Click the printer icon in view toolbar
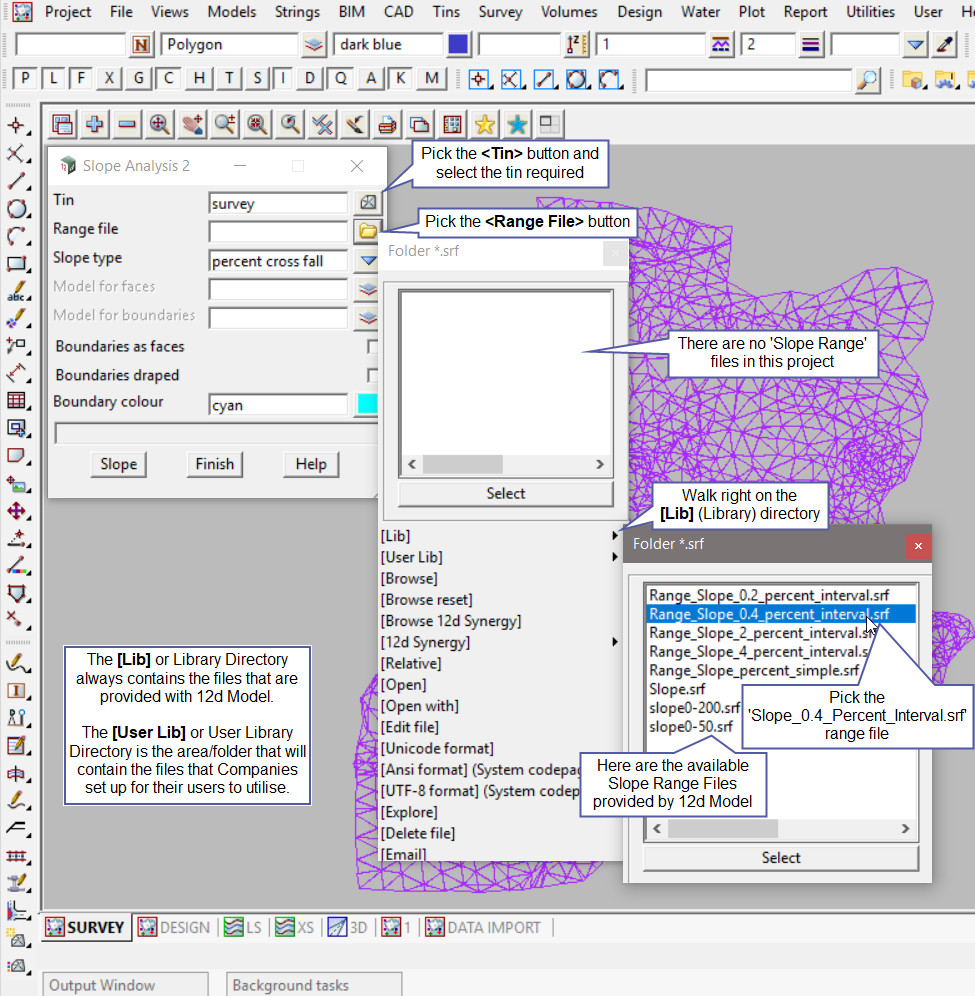Image resolution: width=975 pixels, height=996 pixels. [x=388, y=124]
